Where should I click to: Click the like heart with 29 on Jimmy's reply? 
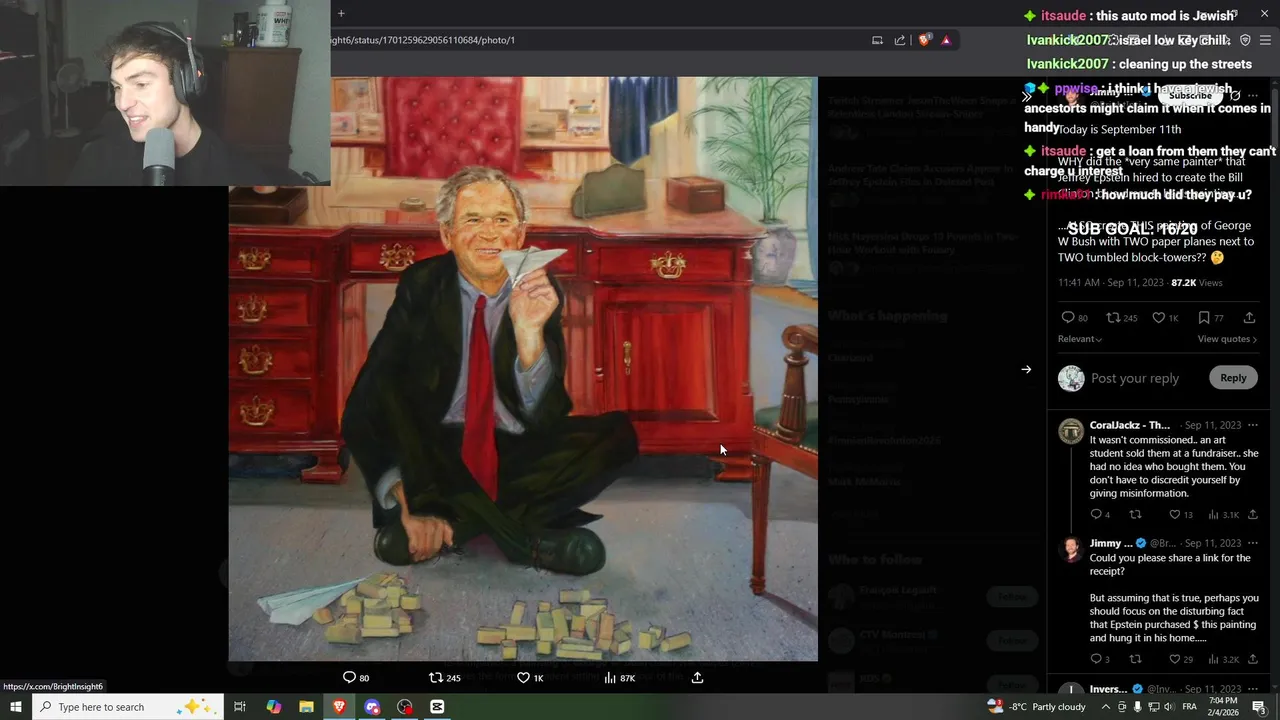pos(1175,659)
